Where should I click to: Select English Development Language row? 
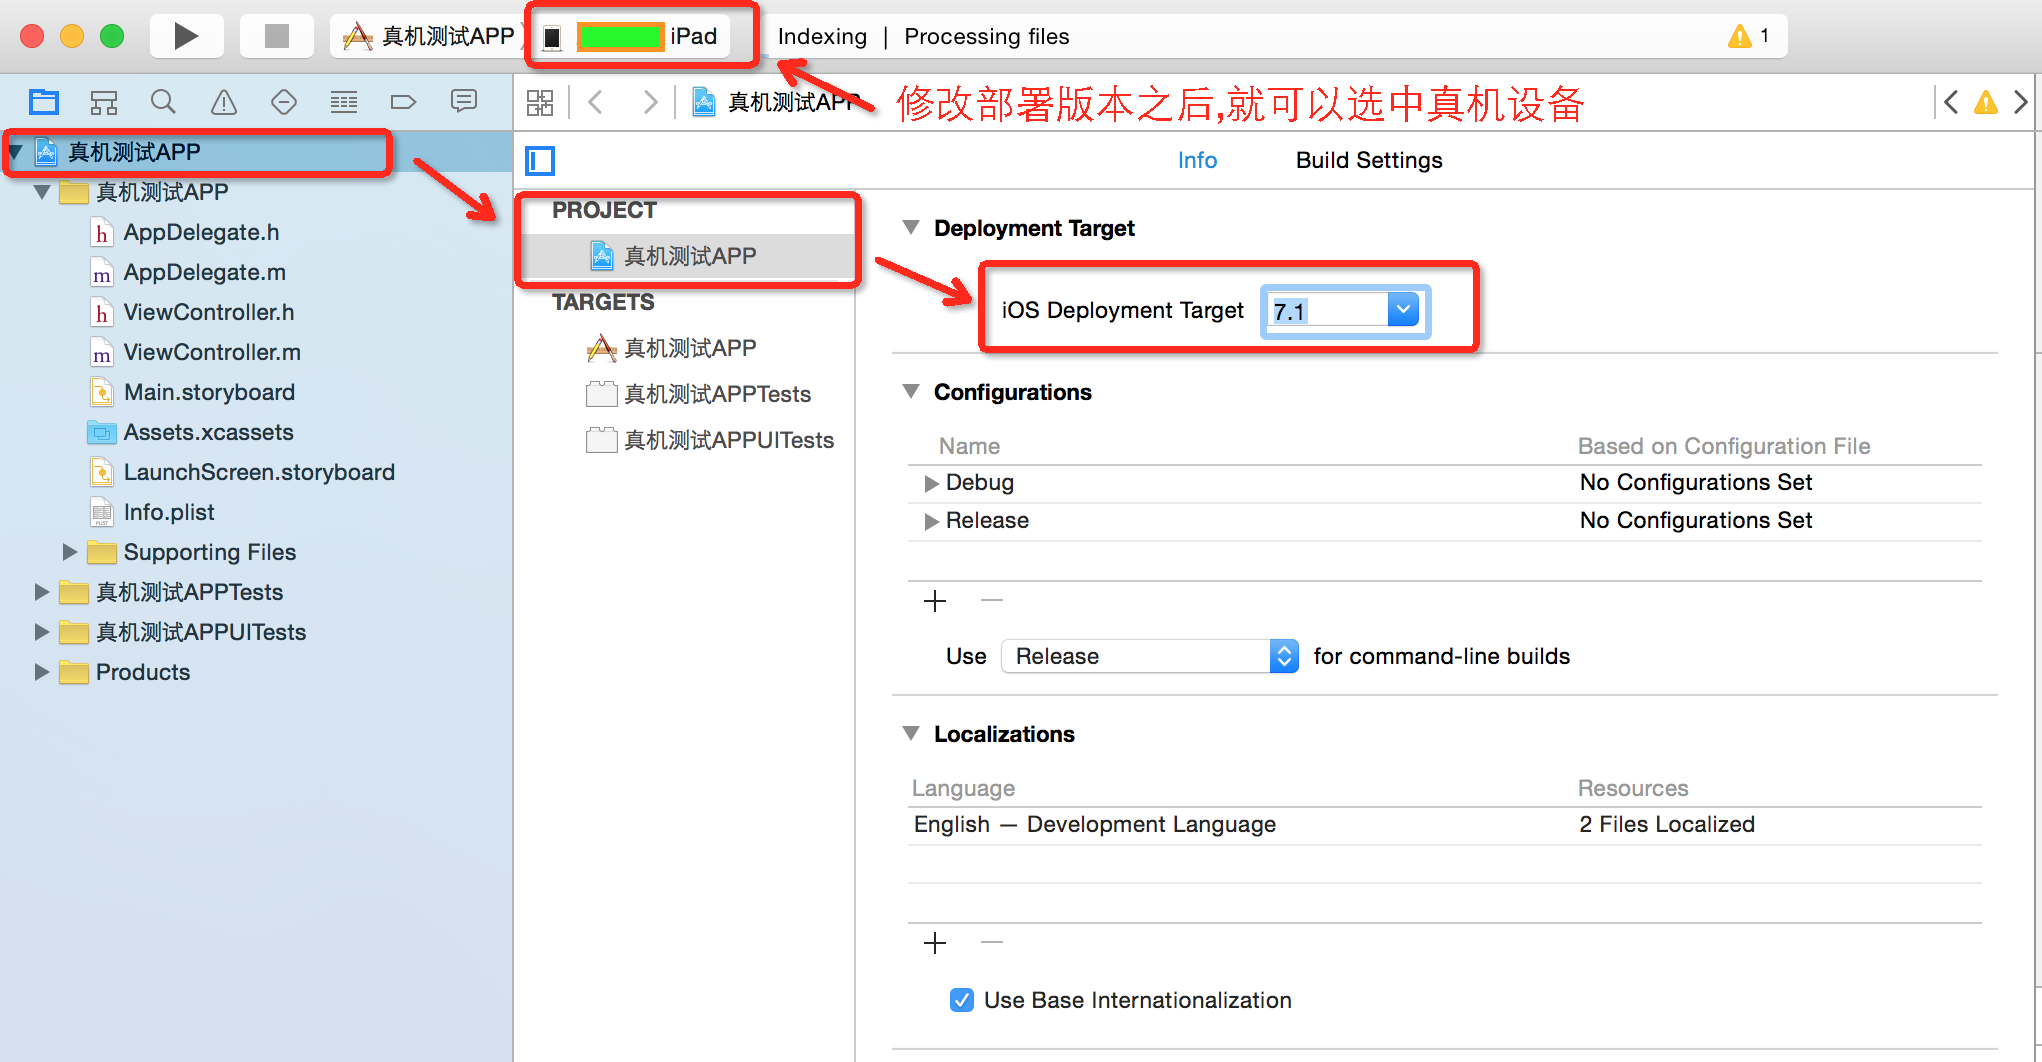[1444, 825]
